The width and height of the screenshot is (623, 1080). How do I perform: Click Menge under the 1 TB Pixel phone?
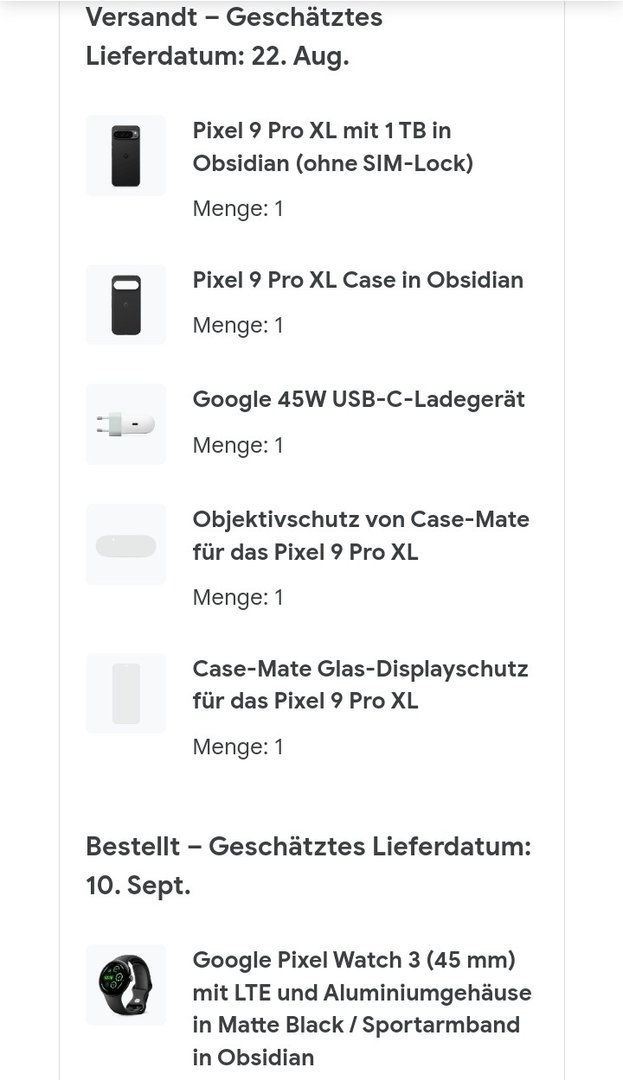click(238, 209)
